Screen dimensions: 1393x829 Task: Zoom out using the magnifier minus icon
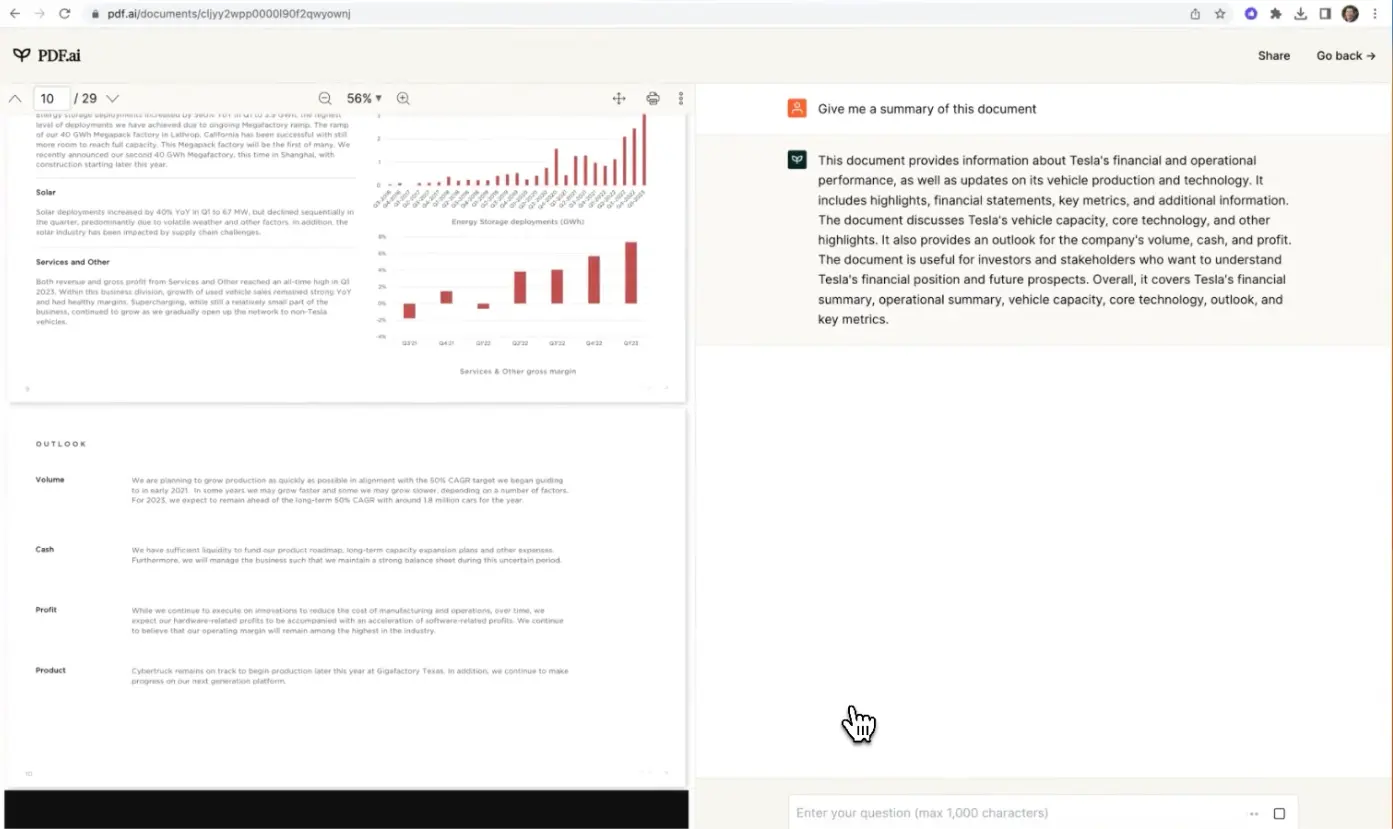click(324, 98)
